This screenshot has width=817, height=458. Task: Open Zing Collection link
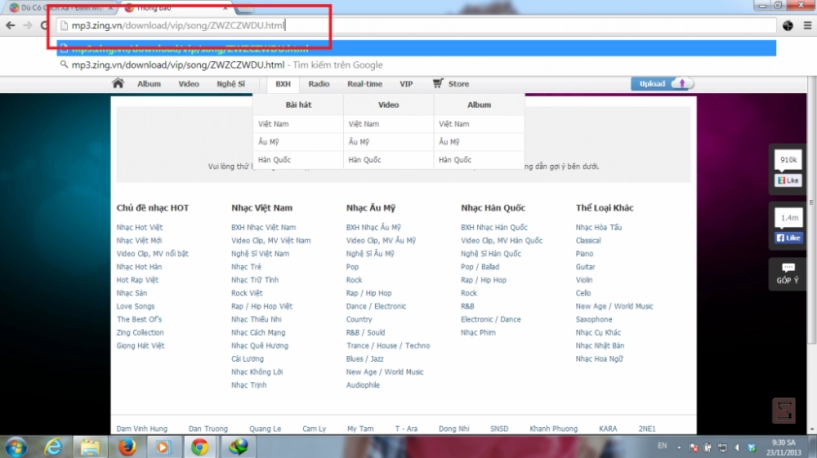pyautogui.click(x=140, y=332)
